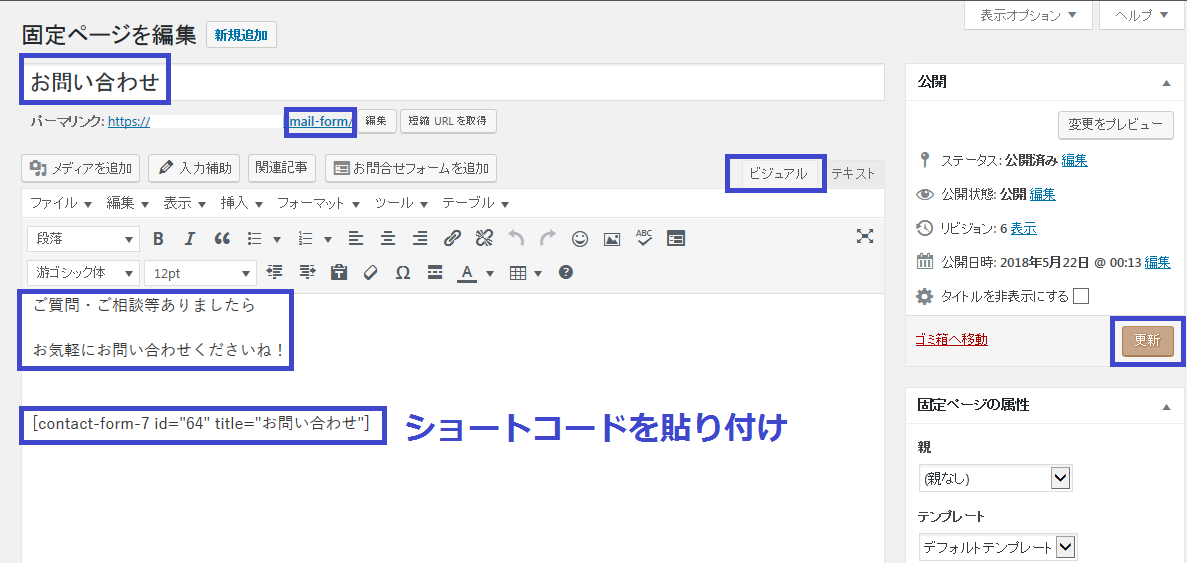Click the insert link chain icon
This screenshot has height=563, width=1187.
(x=452, y=239)
